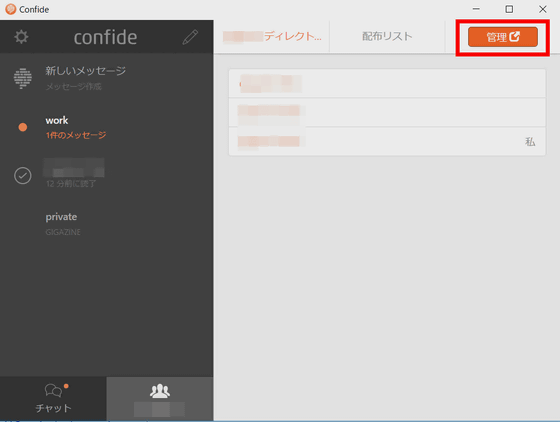Click the checkmark circle read-status icon
This screenshot has height=422, width=560.
(22, 176)
